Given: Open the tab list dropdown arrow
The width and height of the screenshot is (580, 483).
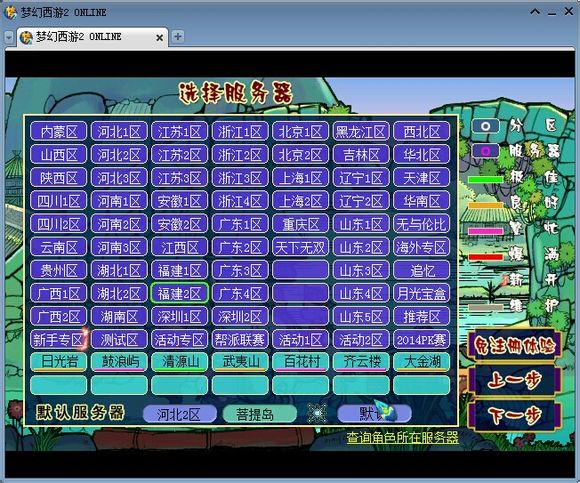Looking at the screenshot, I should tap(9, 37).
